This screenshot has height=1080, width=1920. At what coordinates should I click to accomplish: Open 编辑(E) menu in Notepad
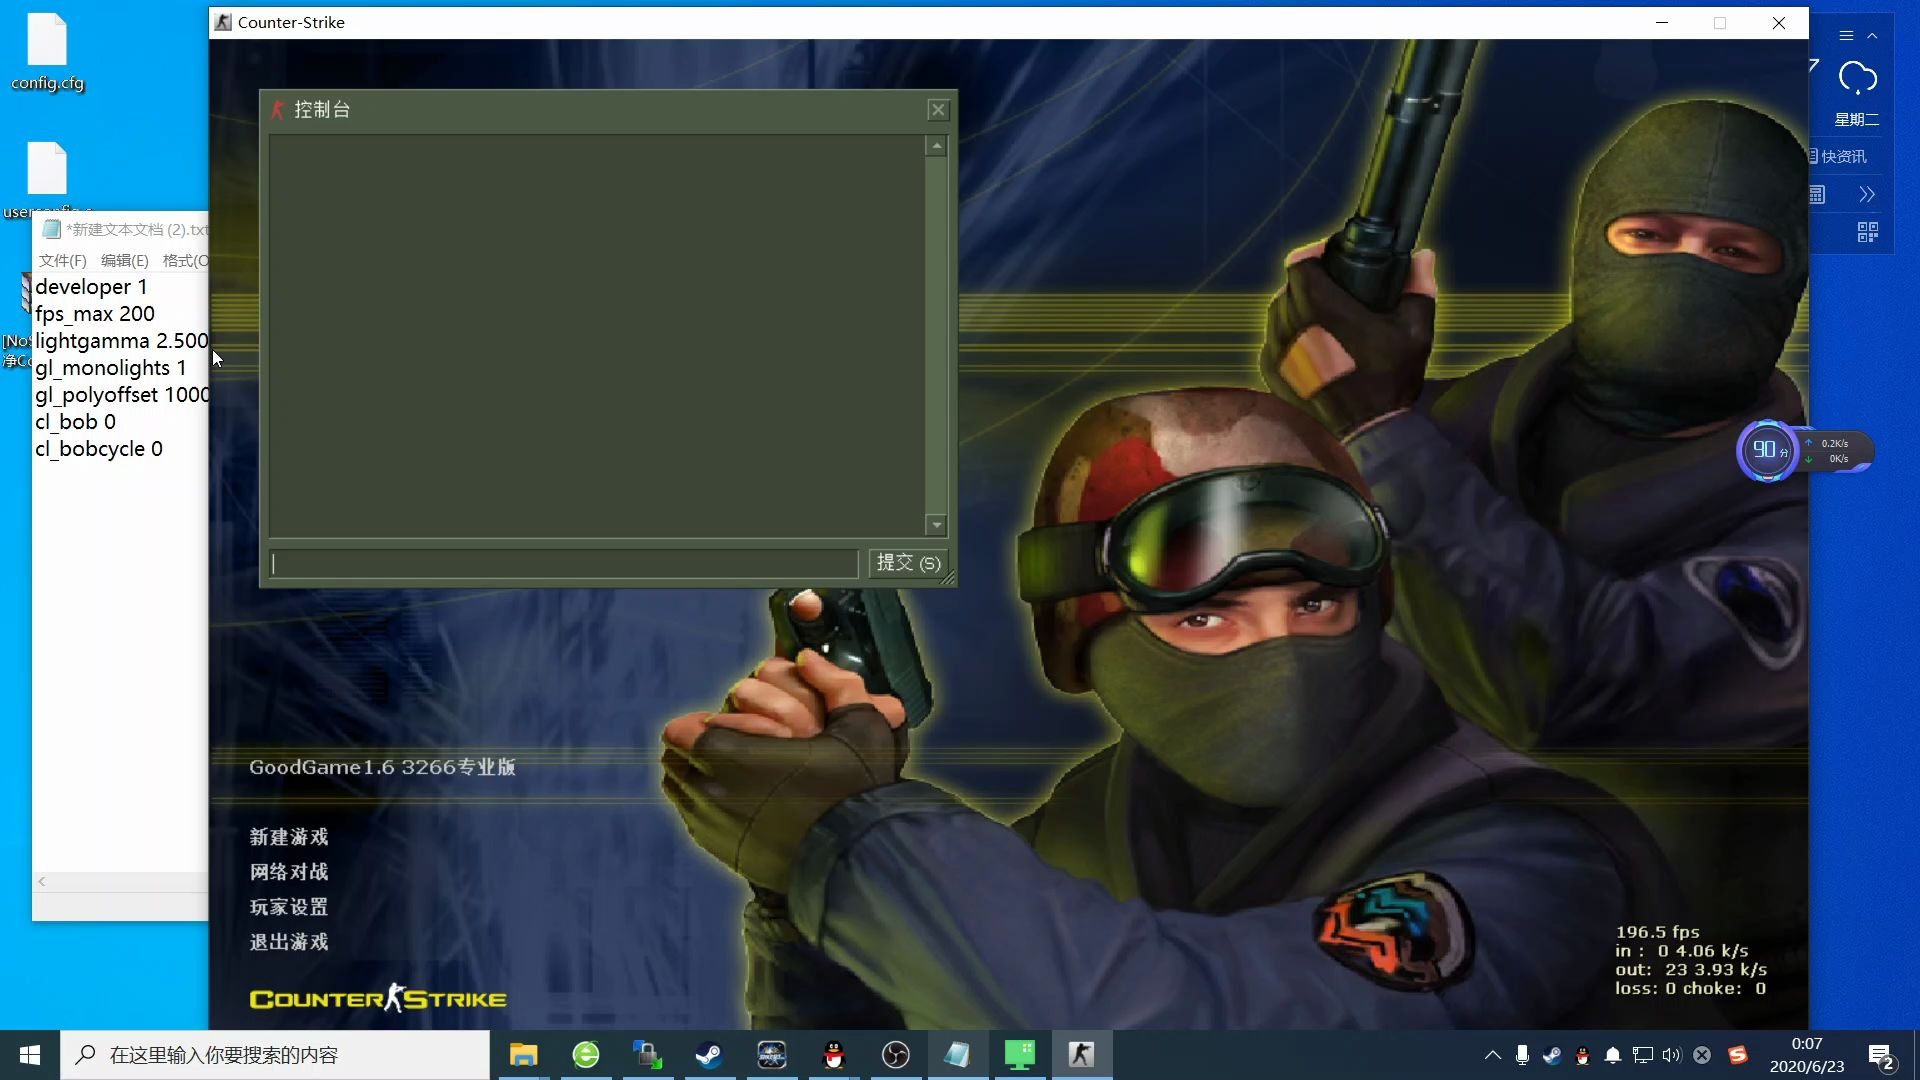[124, 261]
